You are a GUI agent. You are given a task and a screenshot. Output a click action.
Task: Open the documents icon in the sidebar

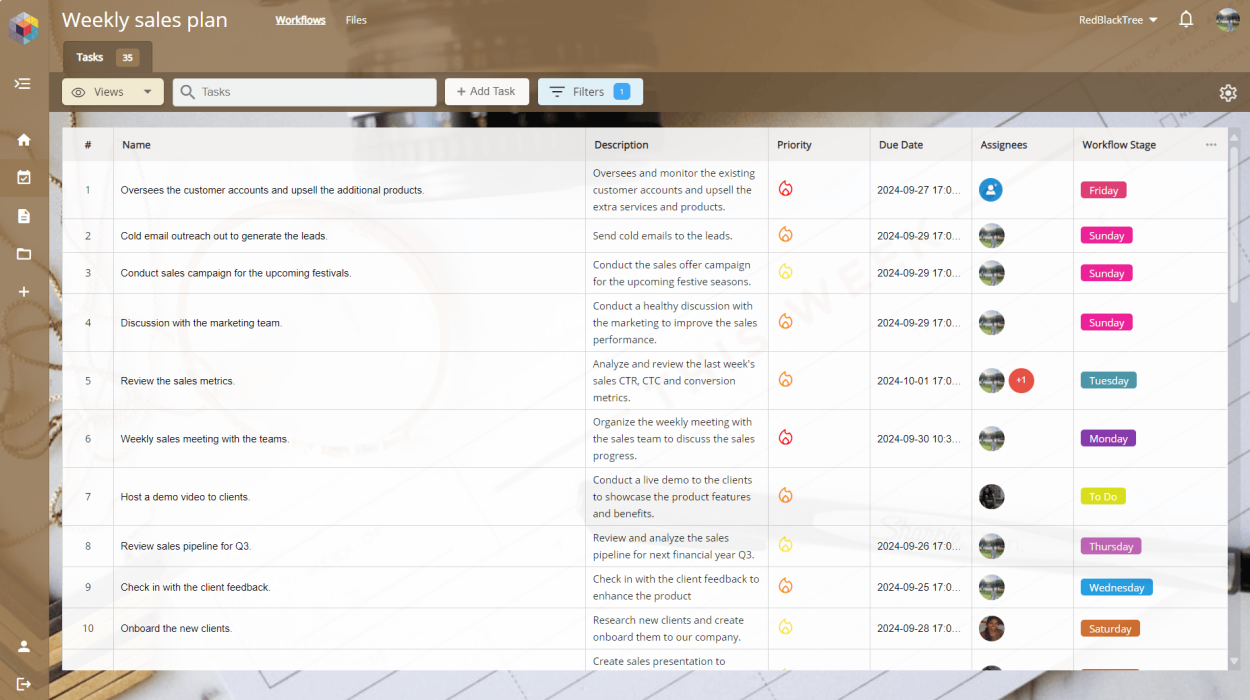(x=23, y=216)
